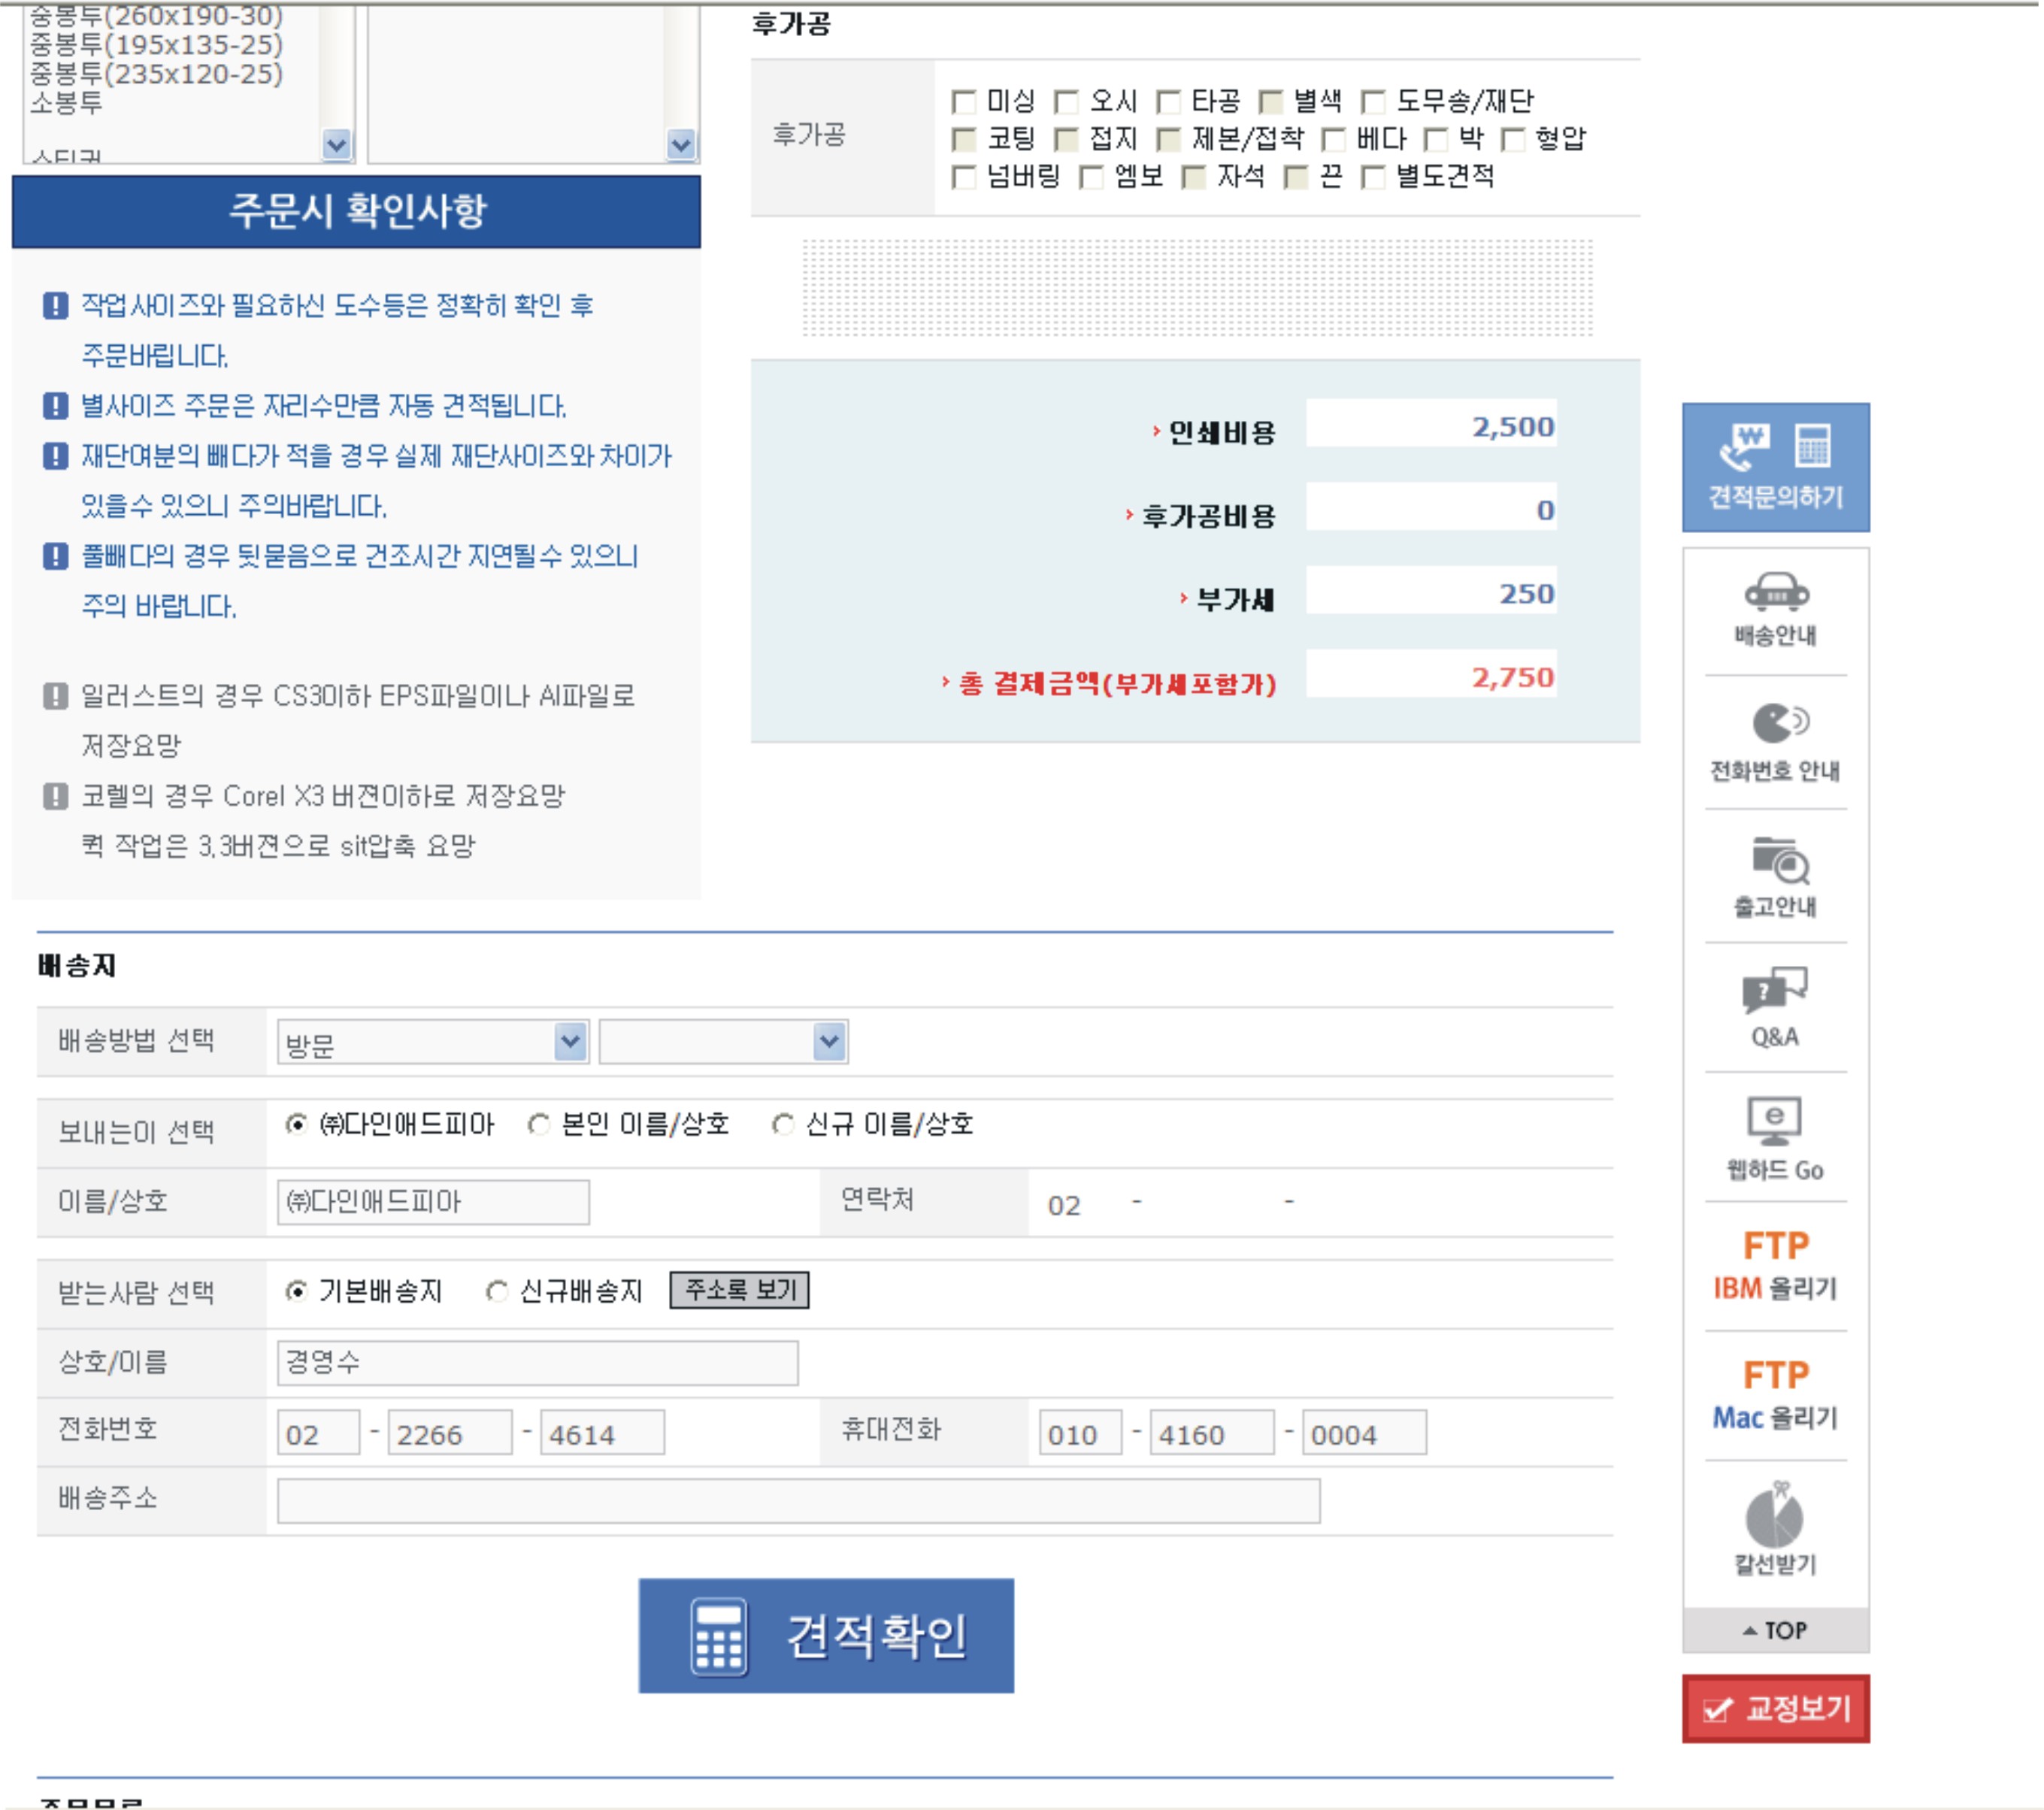The width and height of the screenshot is (2044, 1810).
Task: Open FTP Mac 올리기 upload link
Action: (x=1774, y=1394)
